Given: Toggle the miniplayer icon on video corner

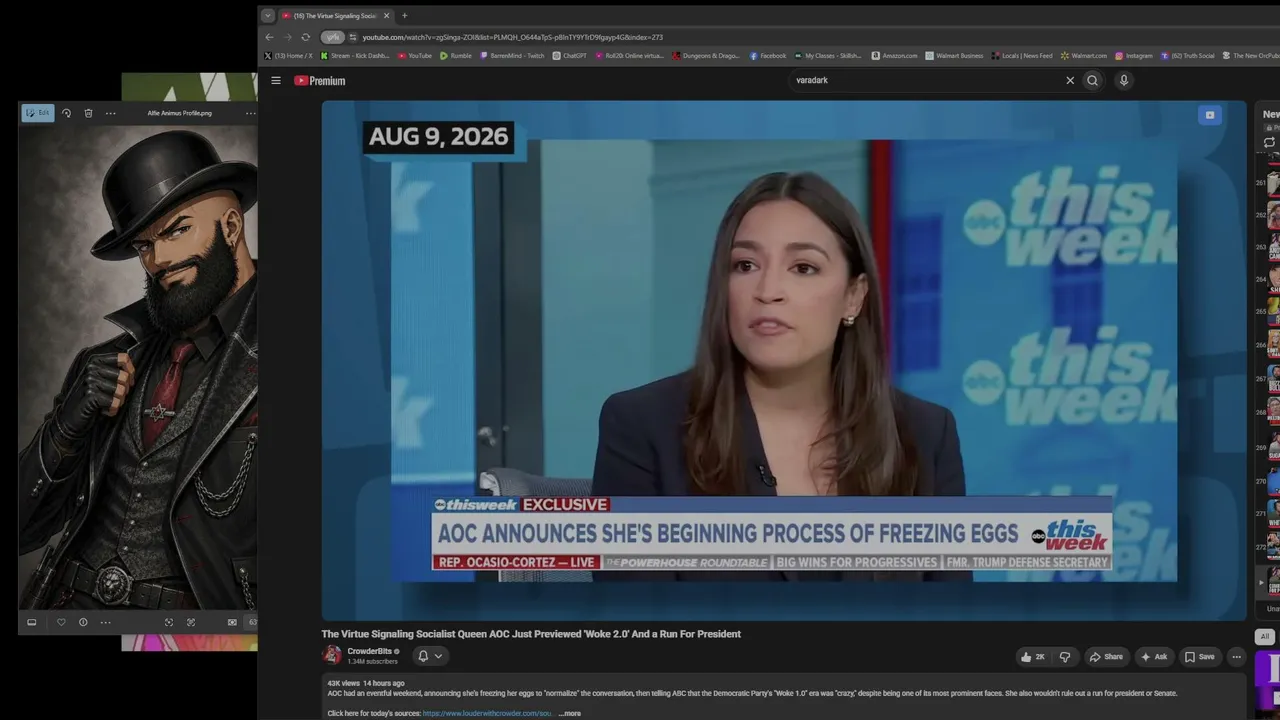Looking at the screenshot, I should [x=1209, y=115].
